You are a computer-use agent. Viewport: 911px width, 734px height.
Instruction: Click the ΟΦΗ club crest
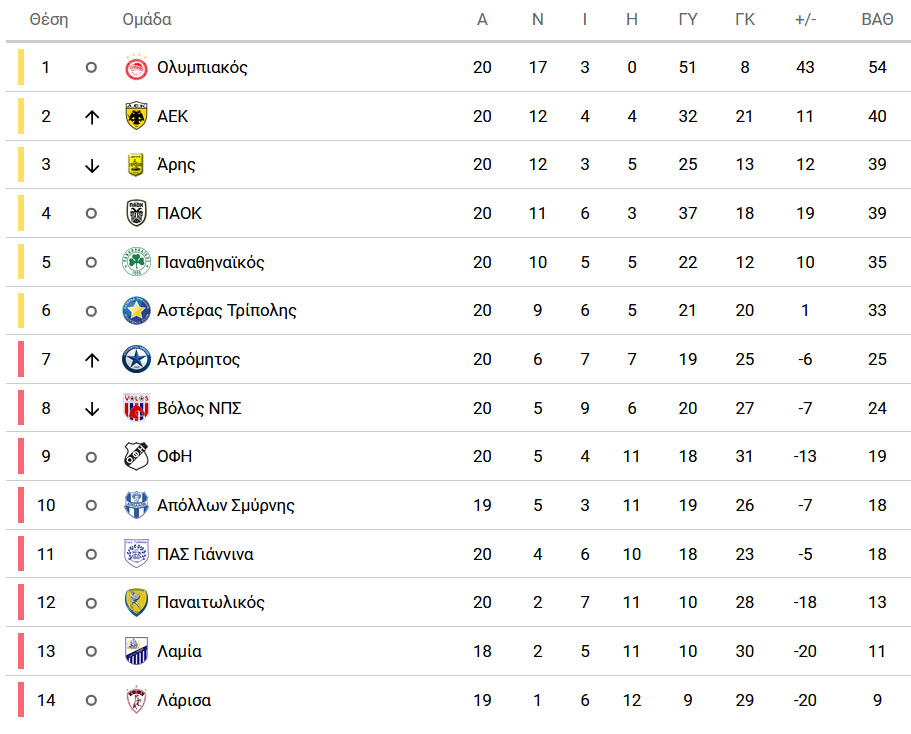click(137, 456)
